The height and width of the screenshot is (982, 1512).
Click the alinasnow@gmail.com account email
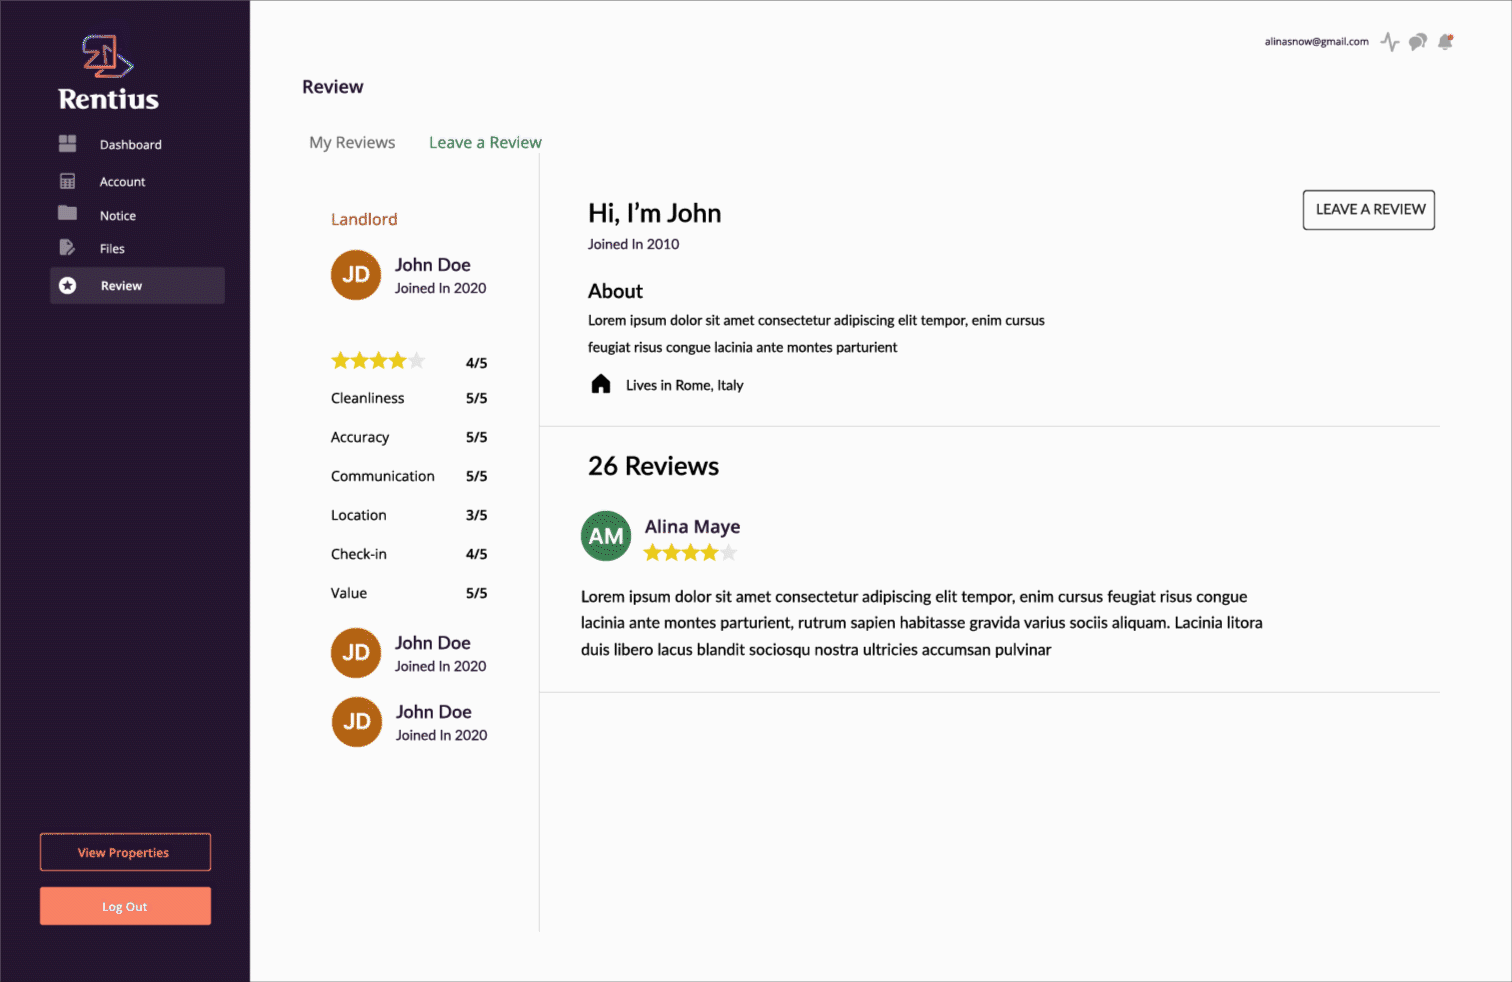click(1316, 42)
